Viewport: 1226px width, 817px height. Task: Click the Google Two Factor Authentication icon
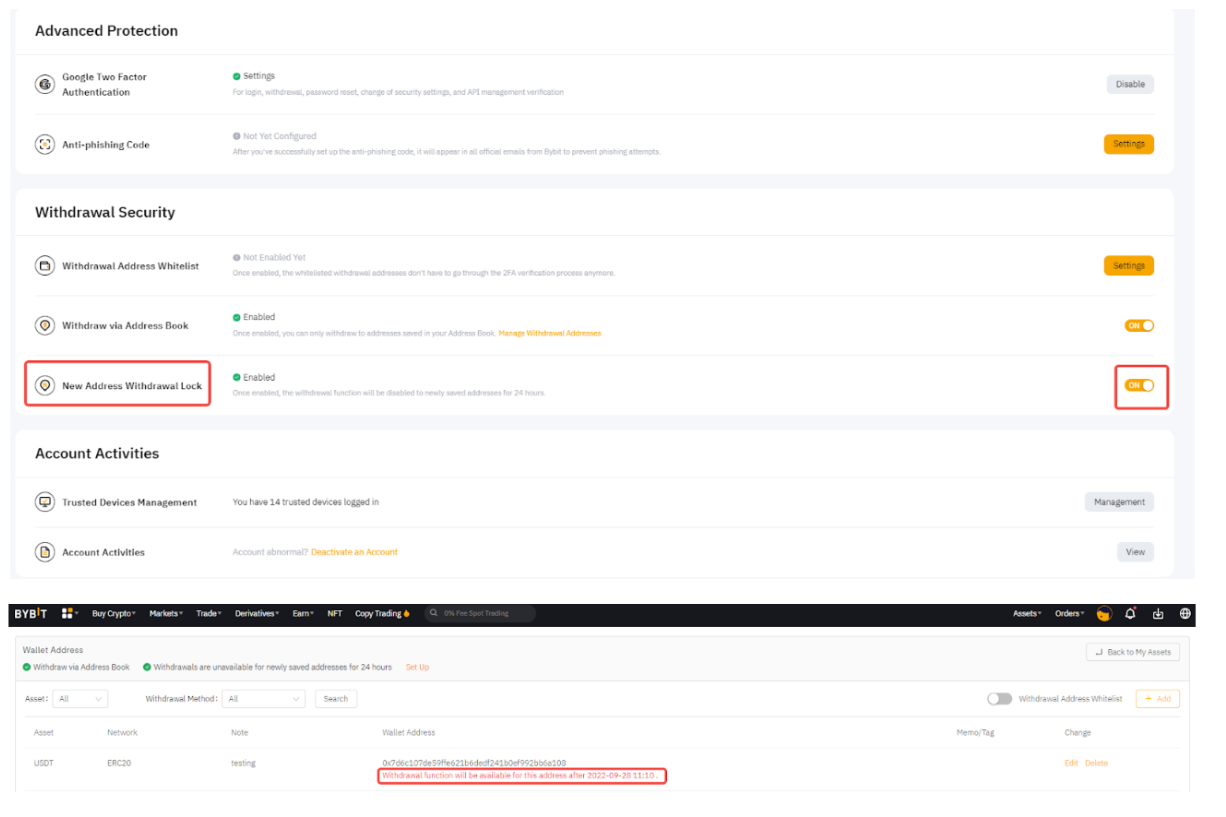tap(44, 84)
